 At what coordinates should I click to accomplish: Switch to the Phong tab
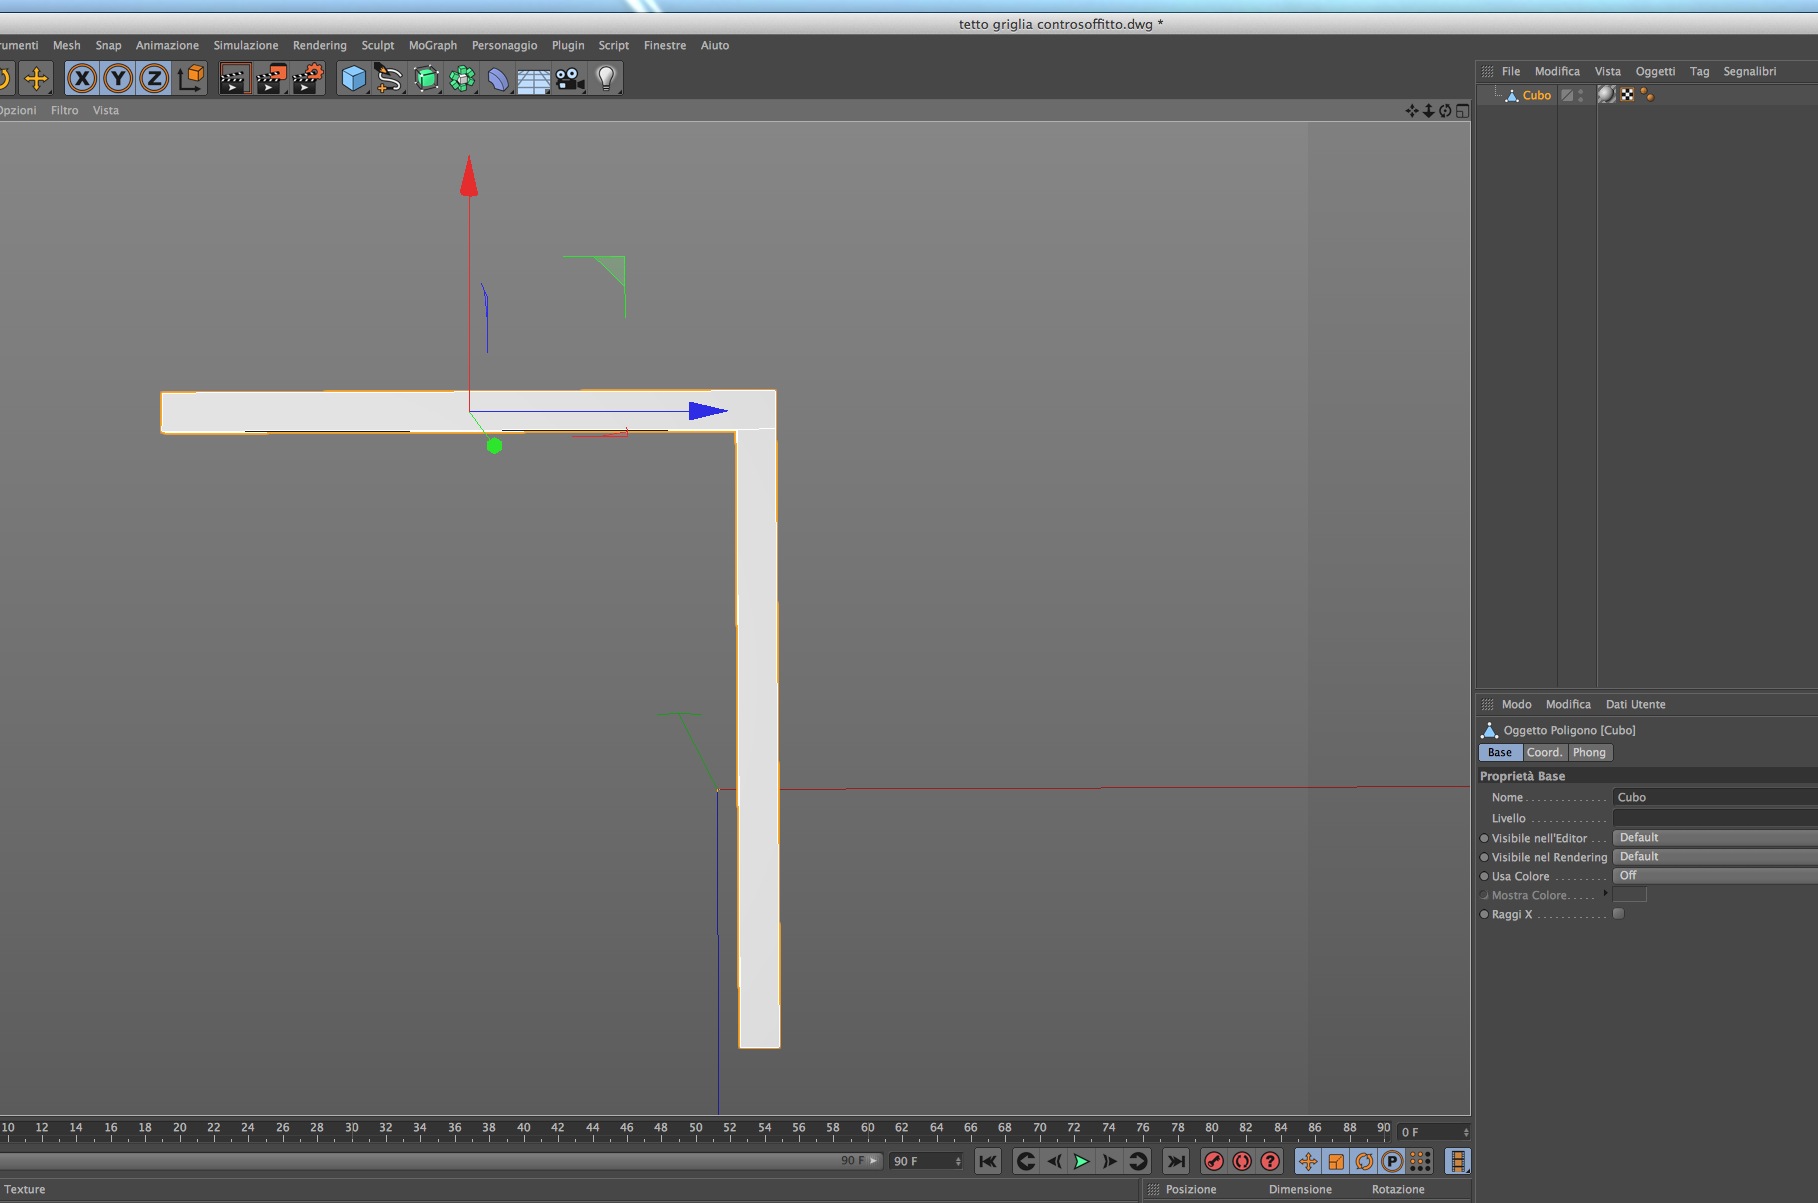click(x=1589, y=752)
